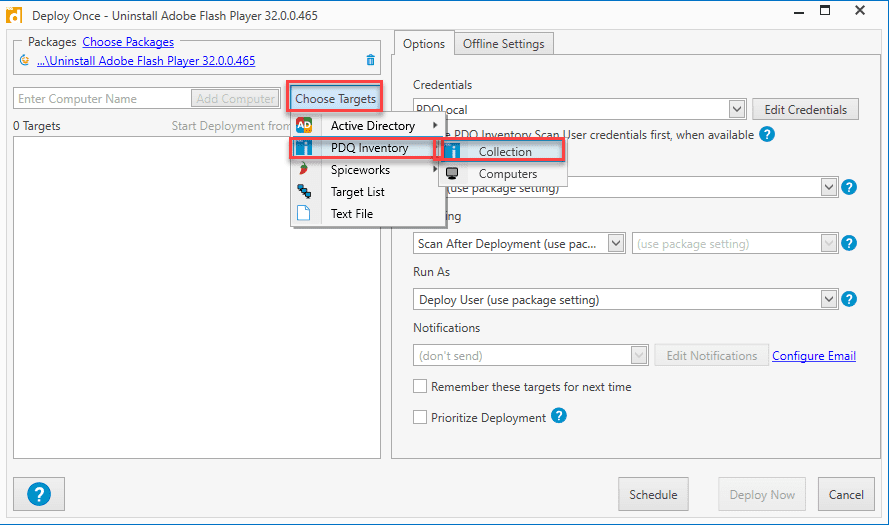Select Text File menu entry

[x=367, y=214]
